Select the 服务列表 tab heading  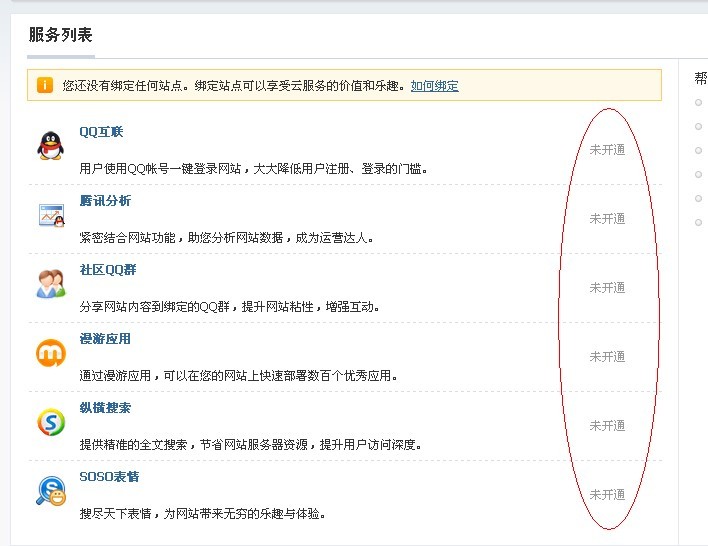point(61,35)
